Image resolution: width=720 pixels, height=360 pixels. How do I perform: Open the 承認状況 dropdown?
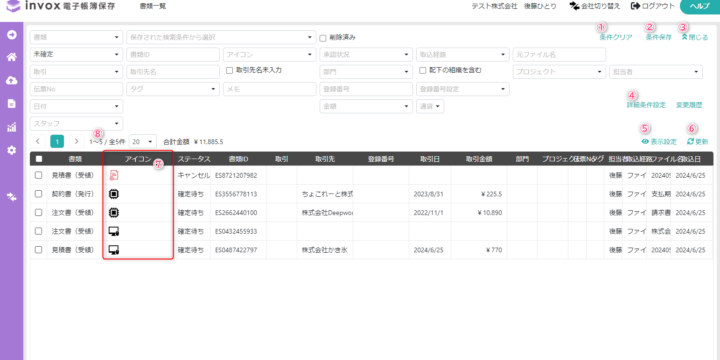366,55
